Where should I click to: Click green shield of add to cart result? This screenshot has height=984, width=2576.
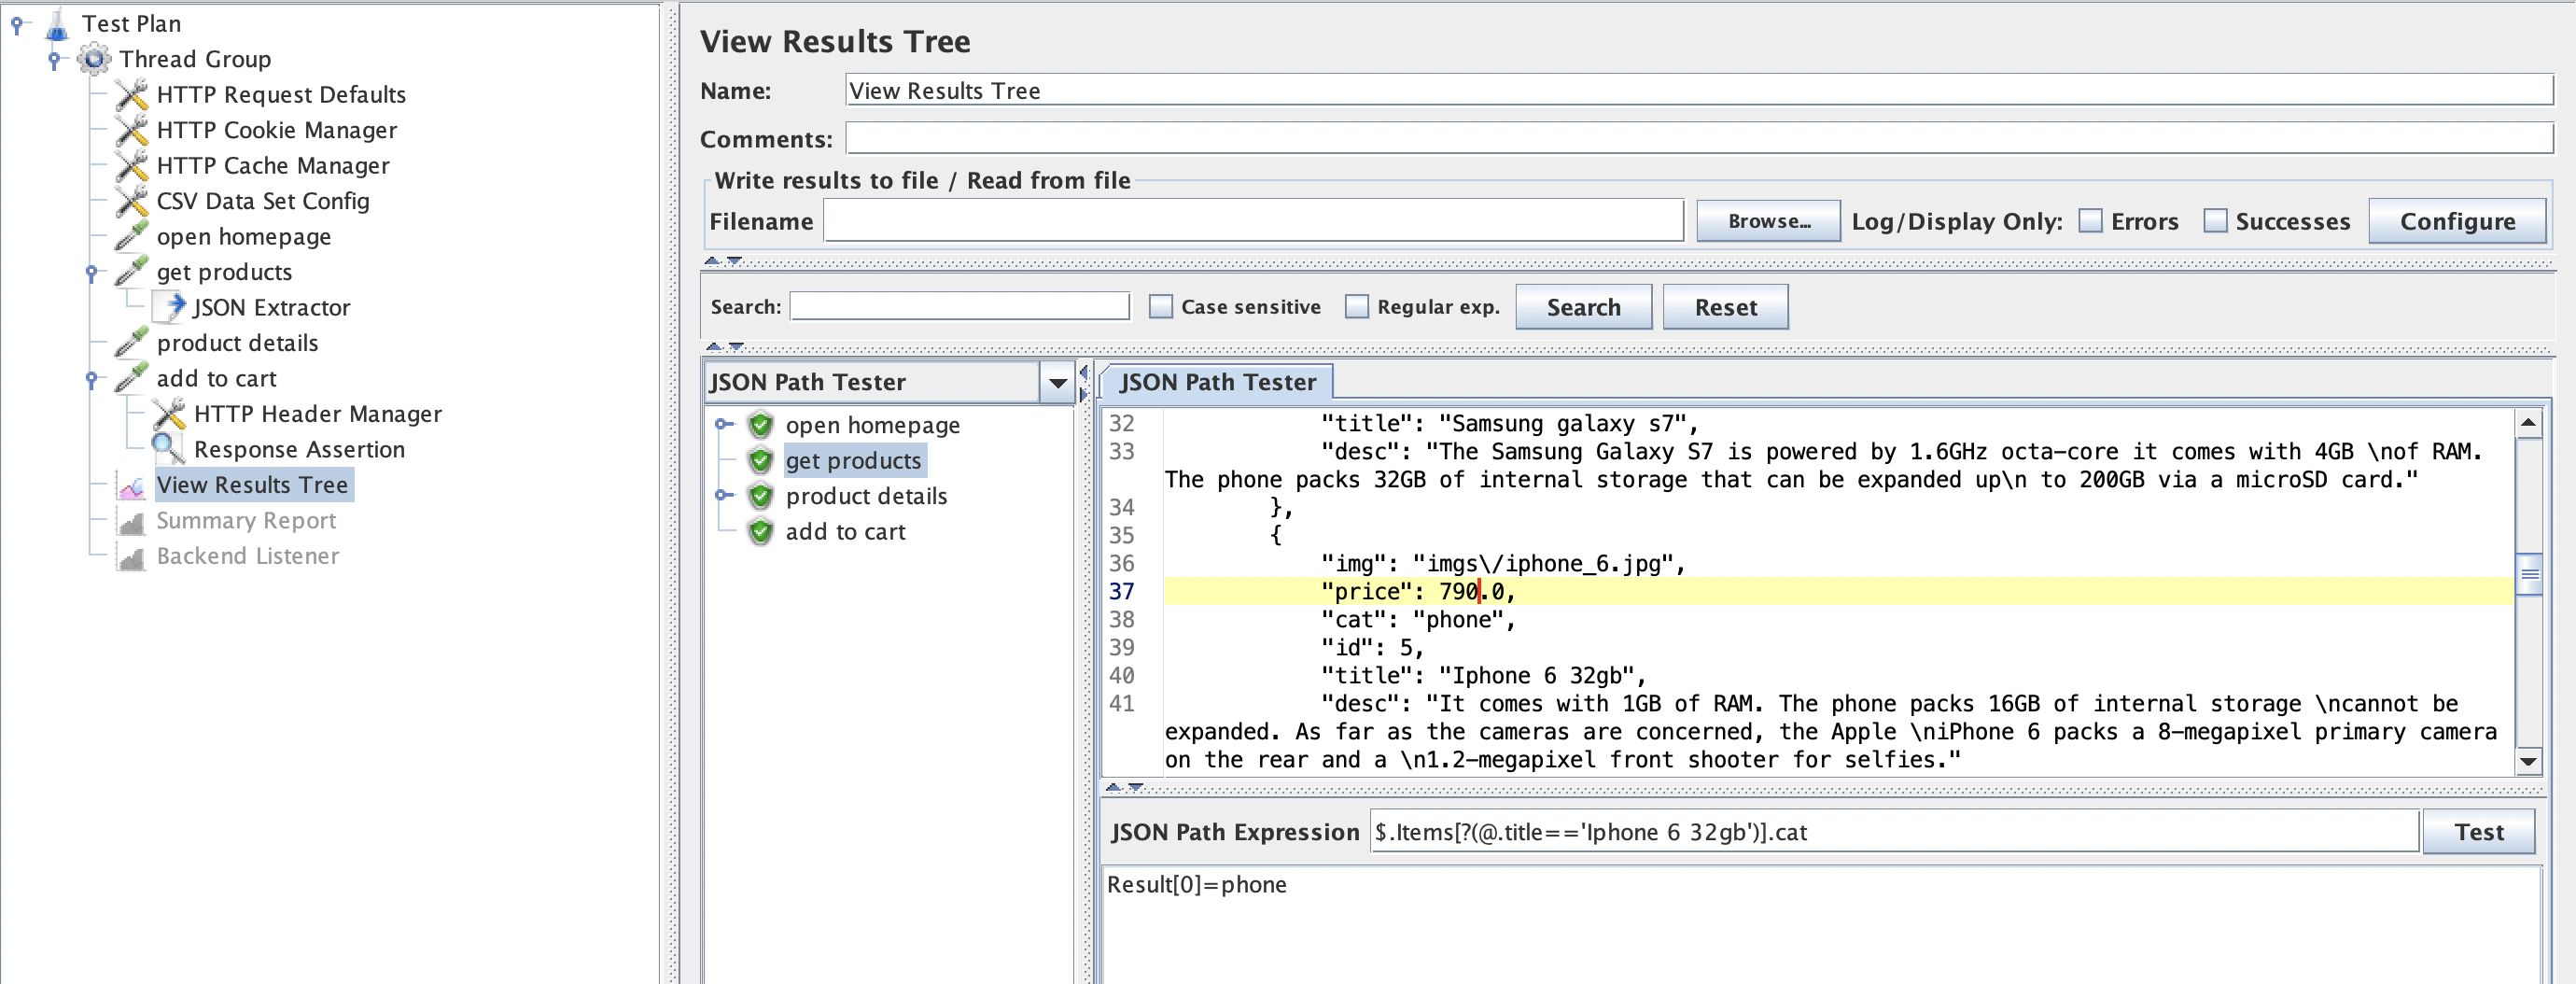tap(761, 532)
